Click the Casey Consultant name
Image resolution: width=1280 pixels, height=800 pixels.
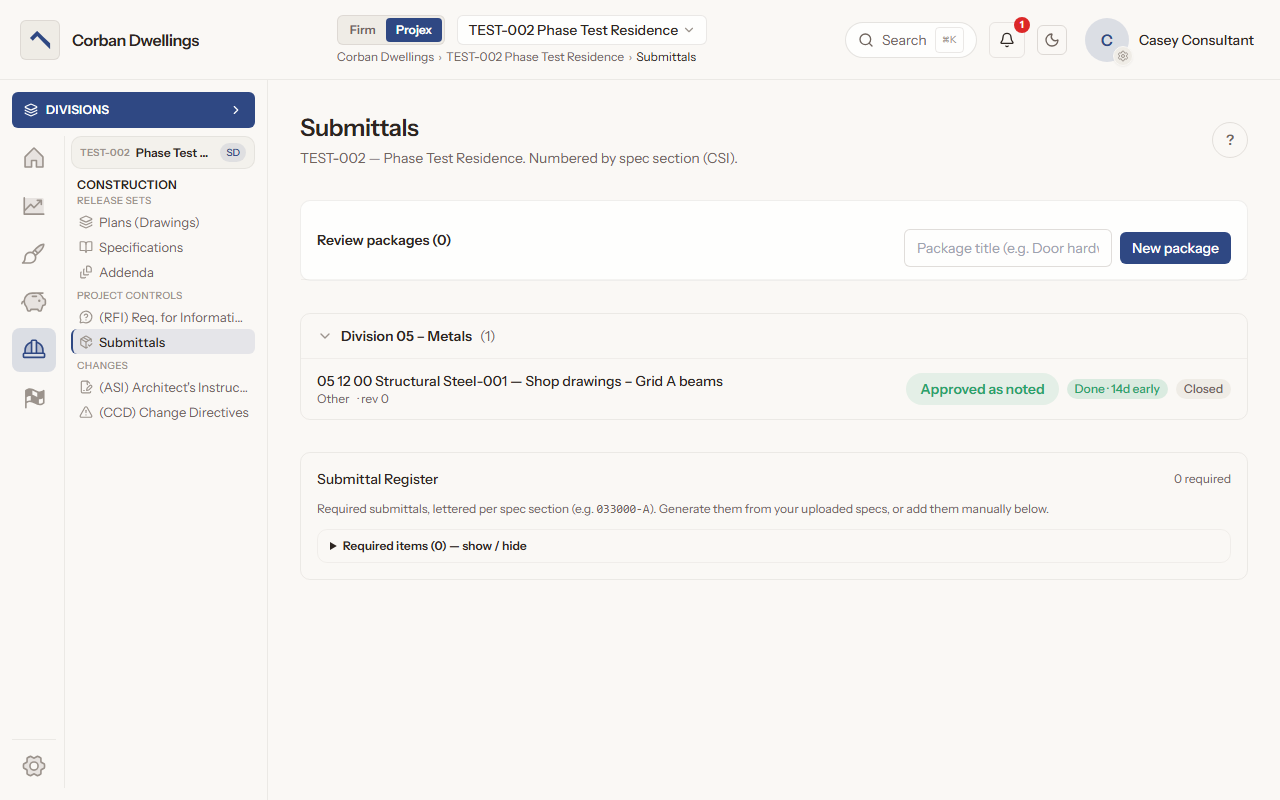tap(1196, 40)
